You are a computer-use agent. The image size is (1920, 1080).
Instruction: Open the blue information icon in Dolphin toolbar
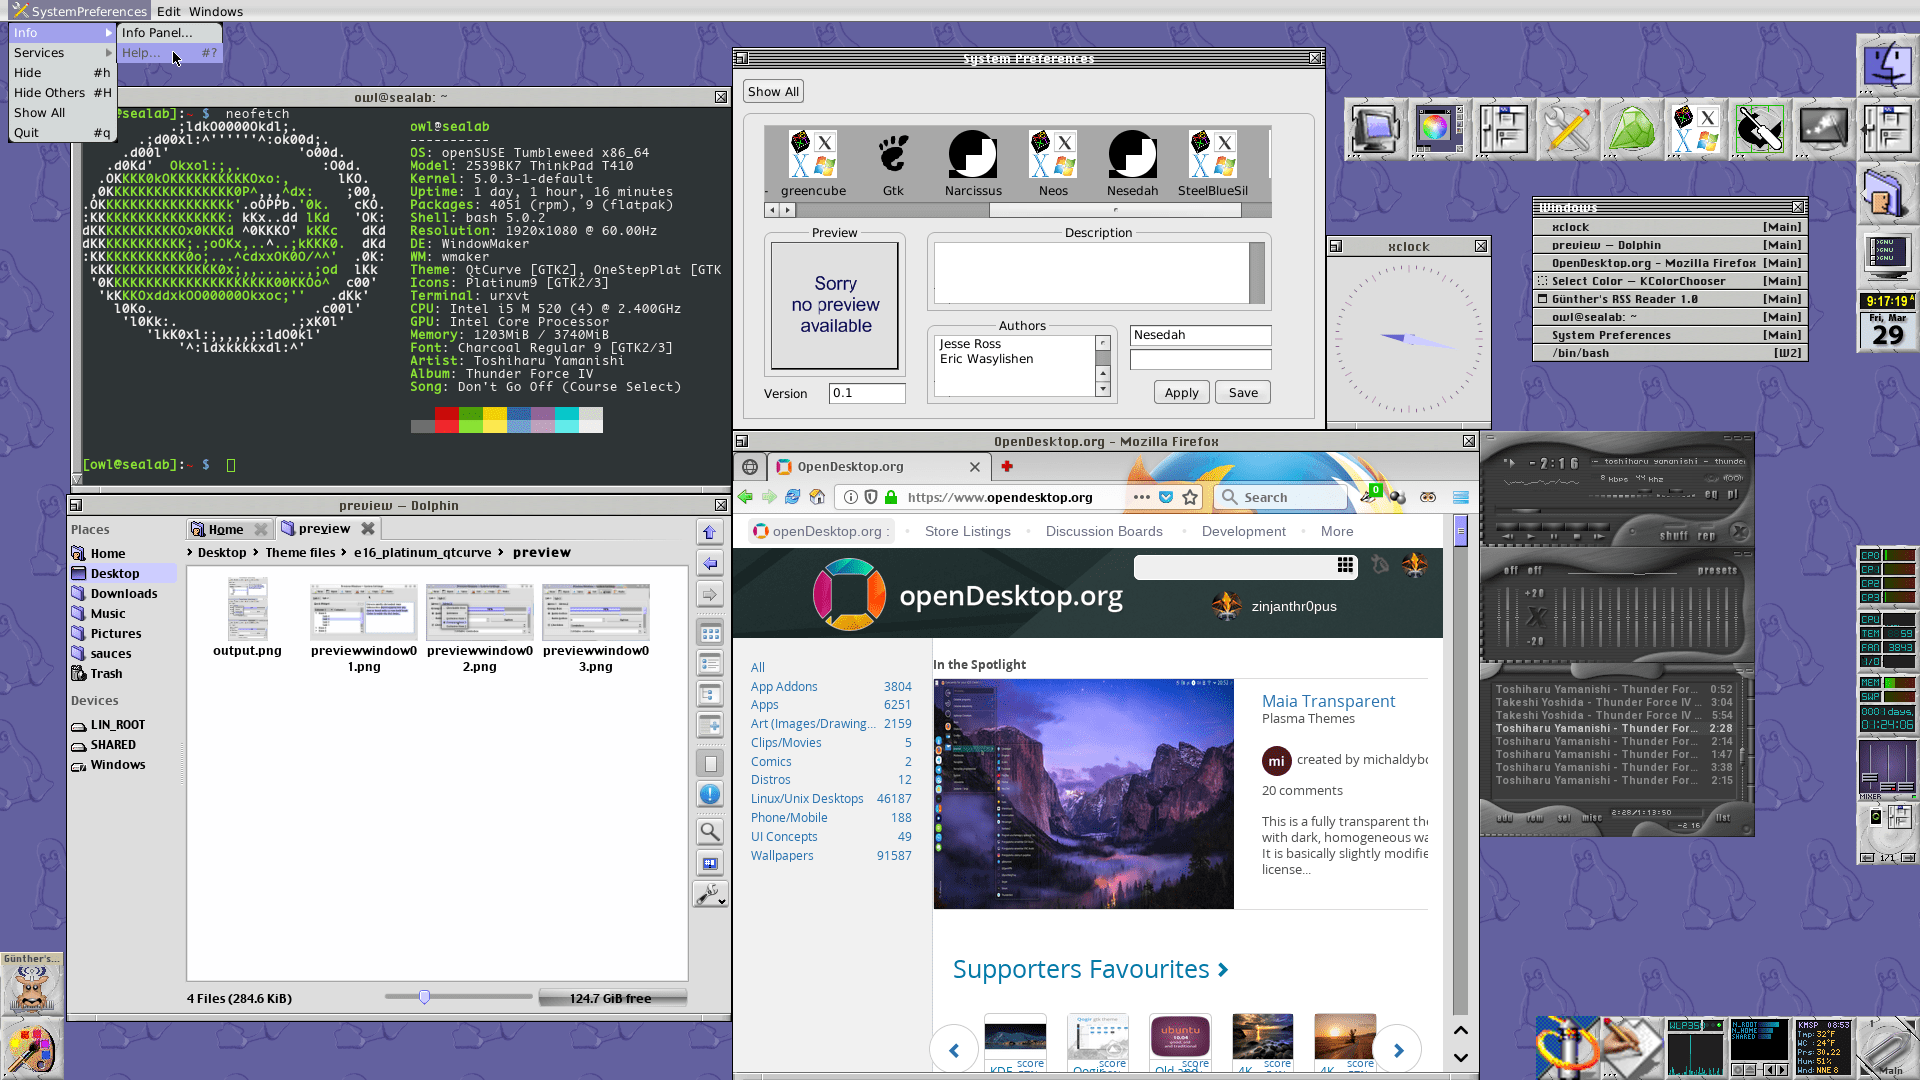[710, 794]
